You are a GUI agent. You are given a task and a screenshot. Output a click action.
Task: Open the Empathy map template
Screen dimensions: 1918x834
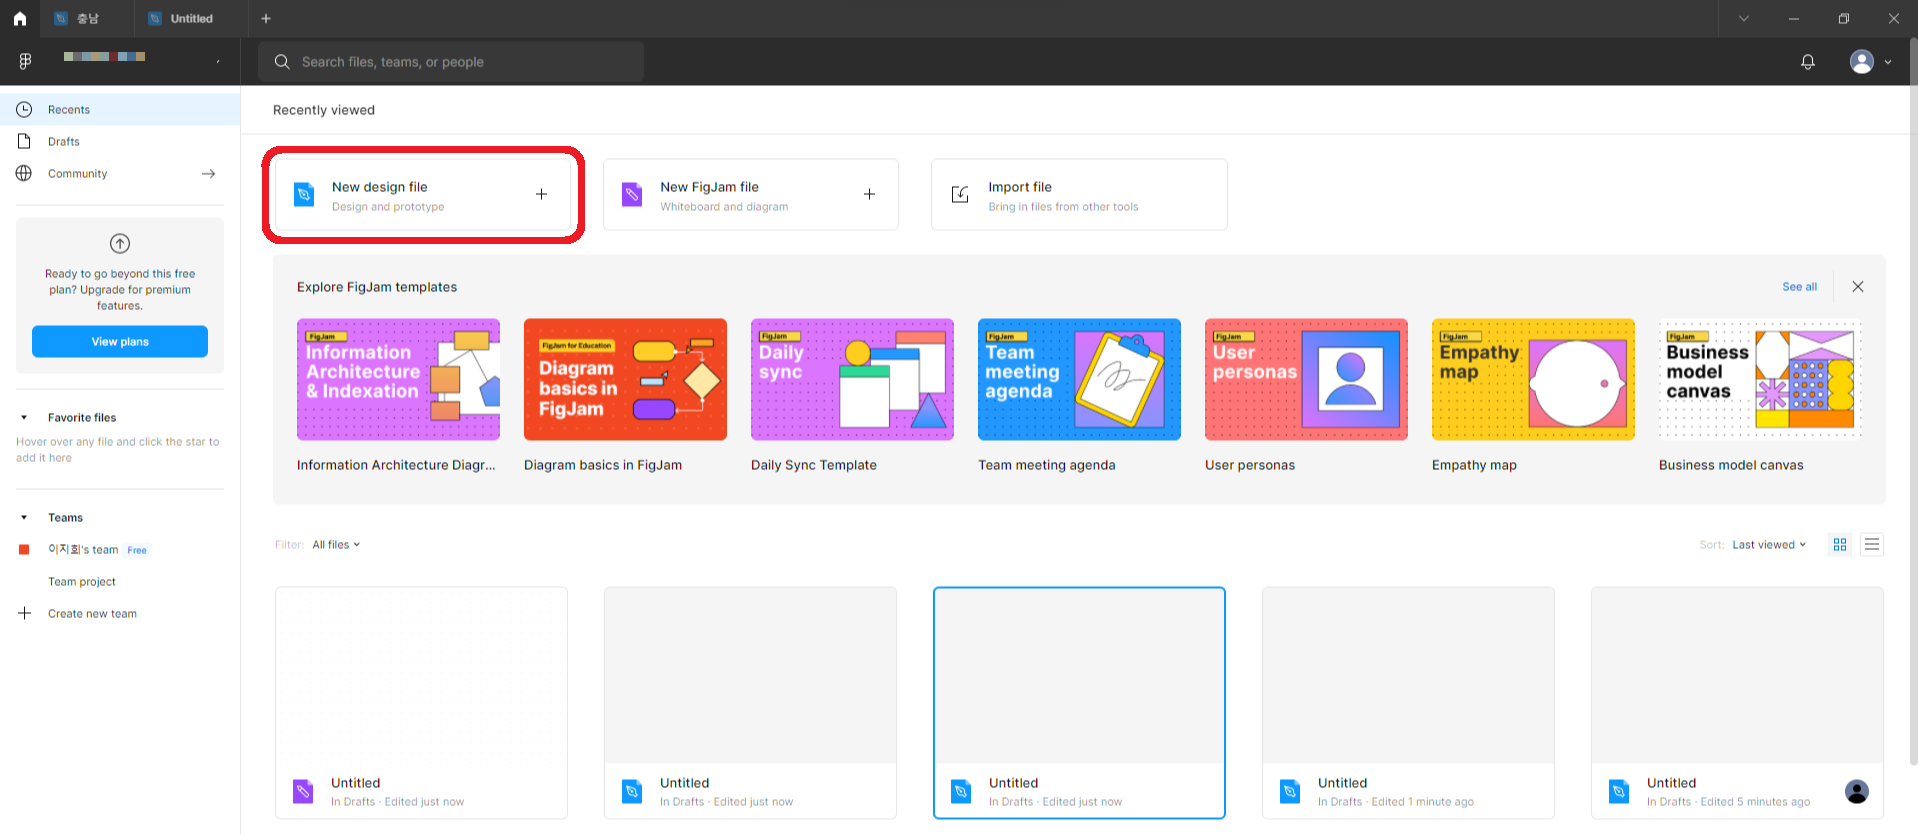1533,379
